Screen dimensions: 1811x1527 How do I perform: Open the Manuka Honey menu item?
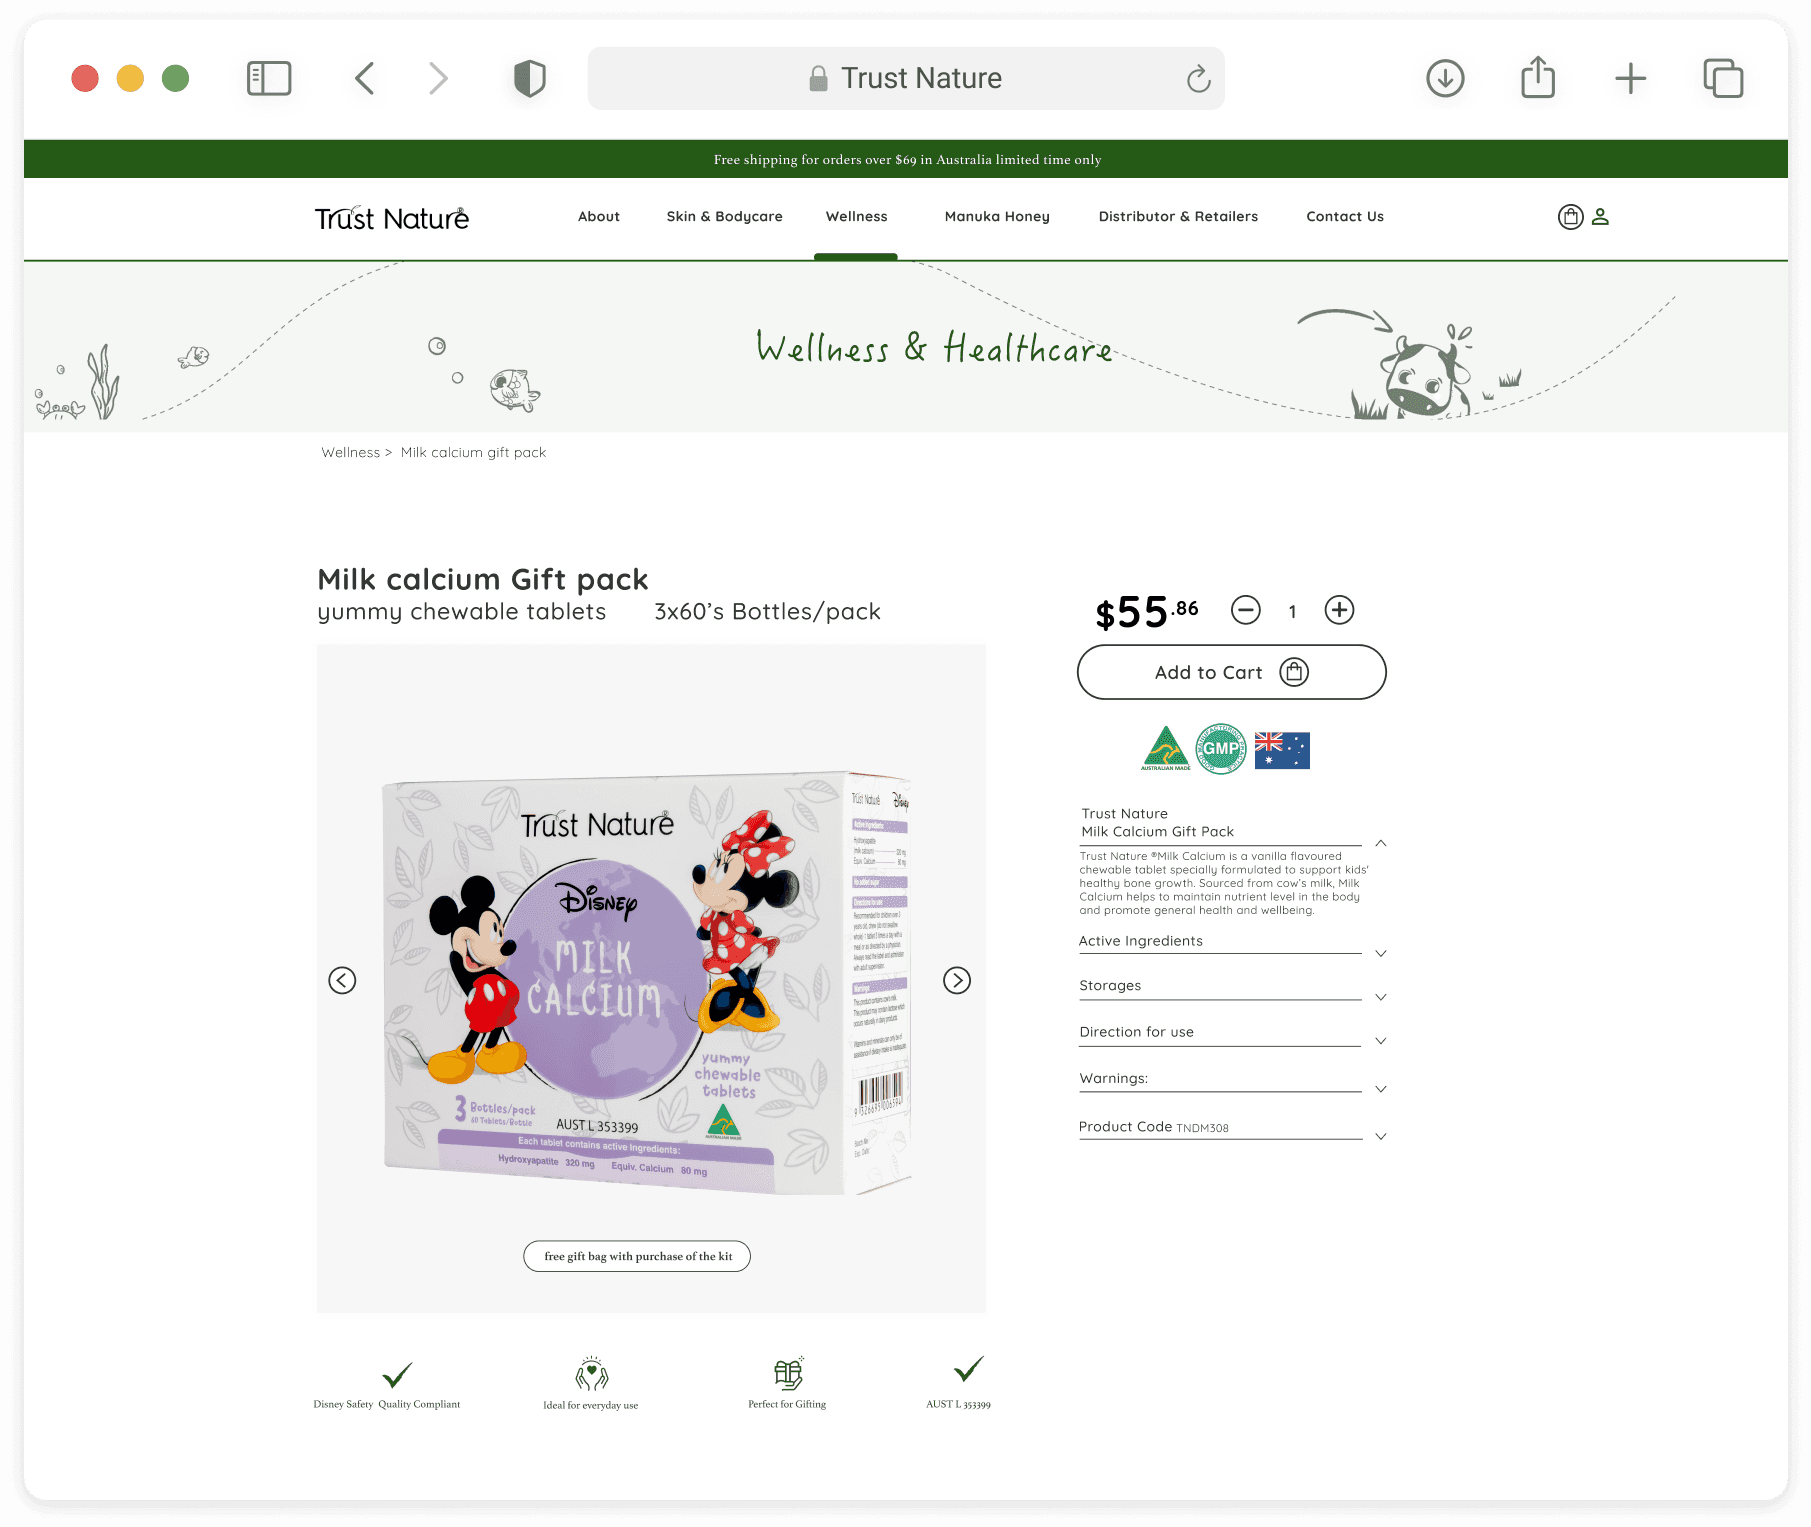997,216
